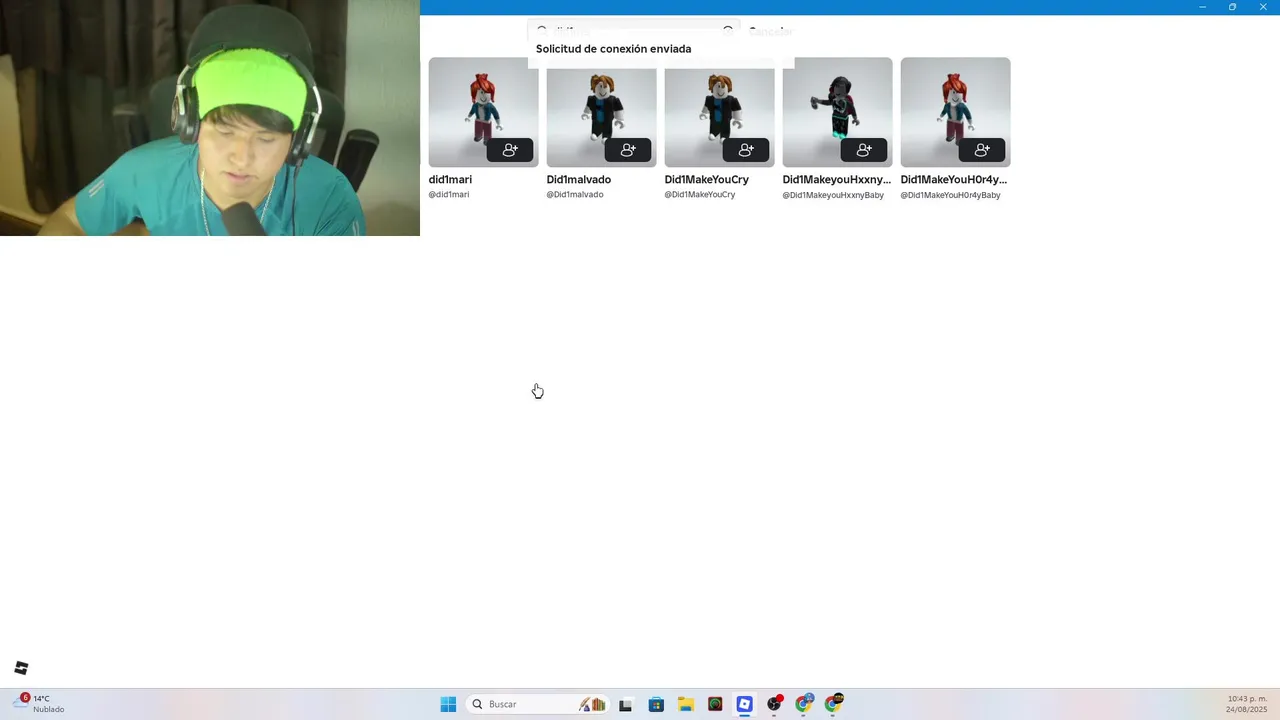The height and width of the screenshot is (720, 1280).
Task: Open the Windows Start menu
Action: 448,704
